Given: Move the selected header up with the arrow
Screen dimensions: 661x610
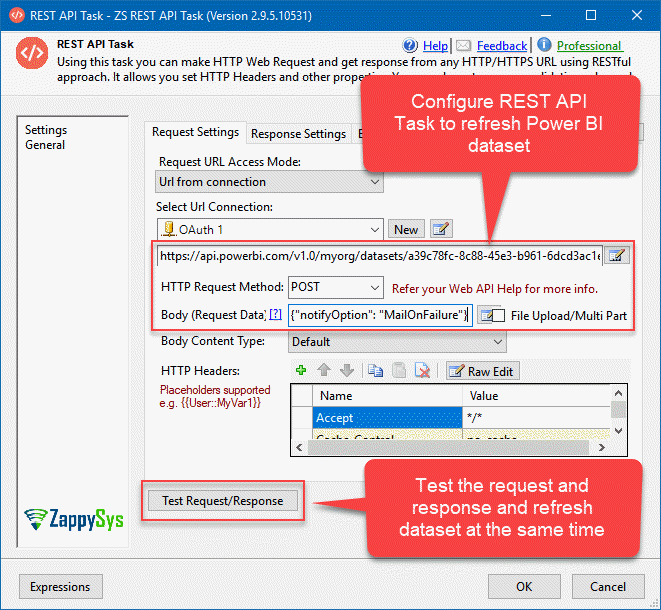Looking at the screenshot, I should click(x=325, y=371).
